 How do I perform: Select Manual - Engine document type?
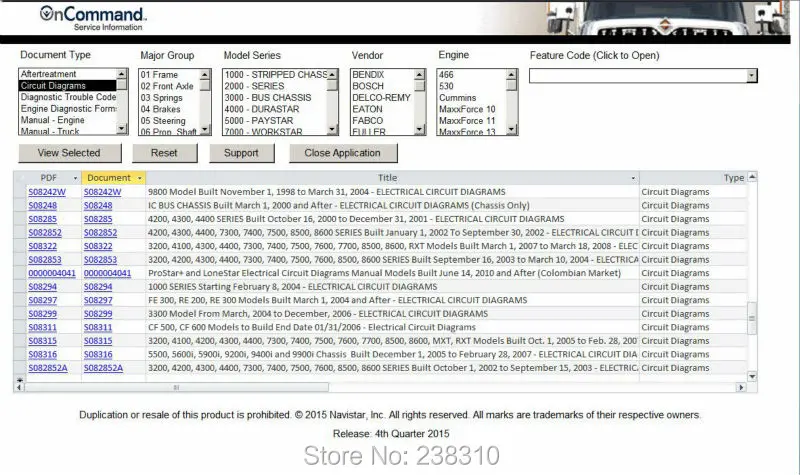click(68, 120)
